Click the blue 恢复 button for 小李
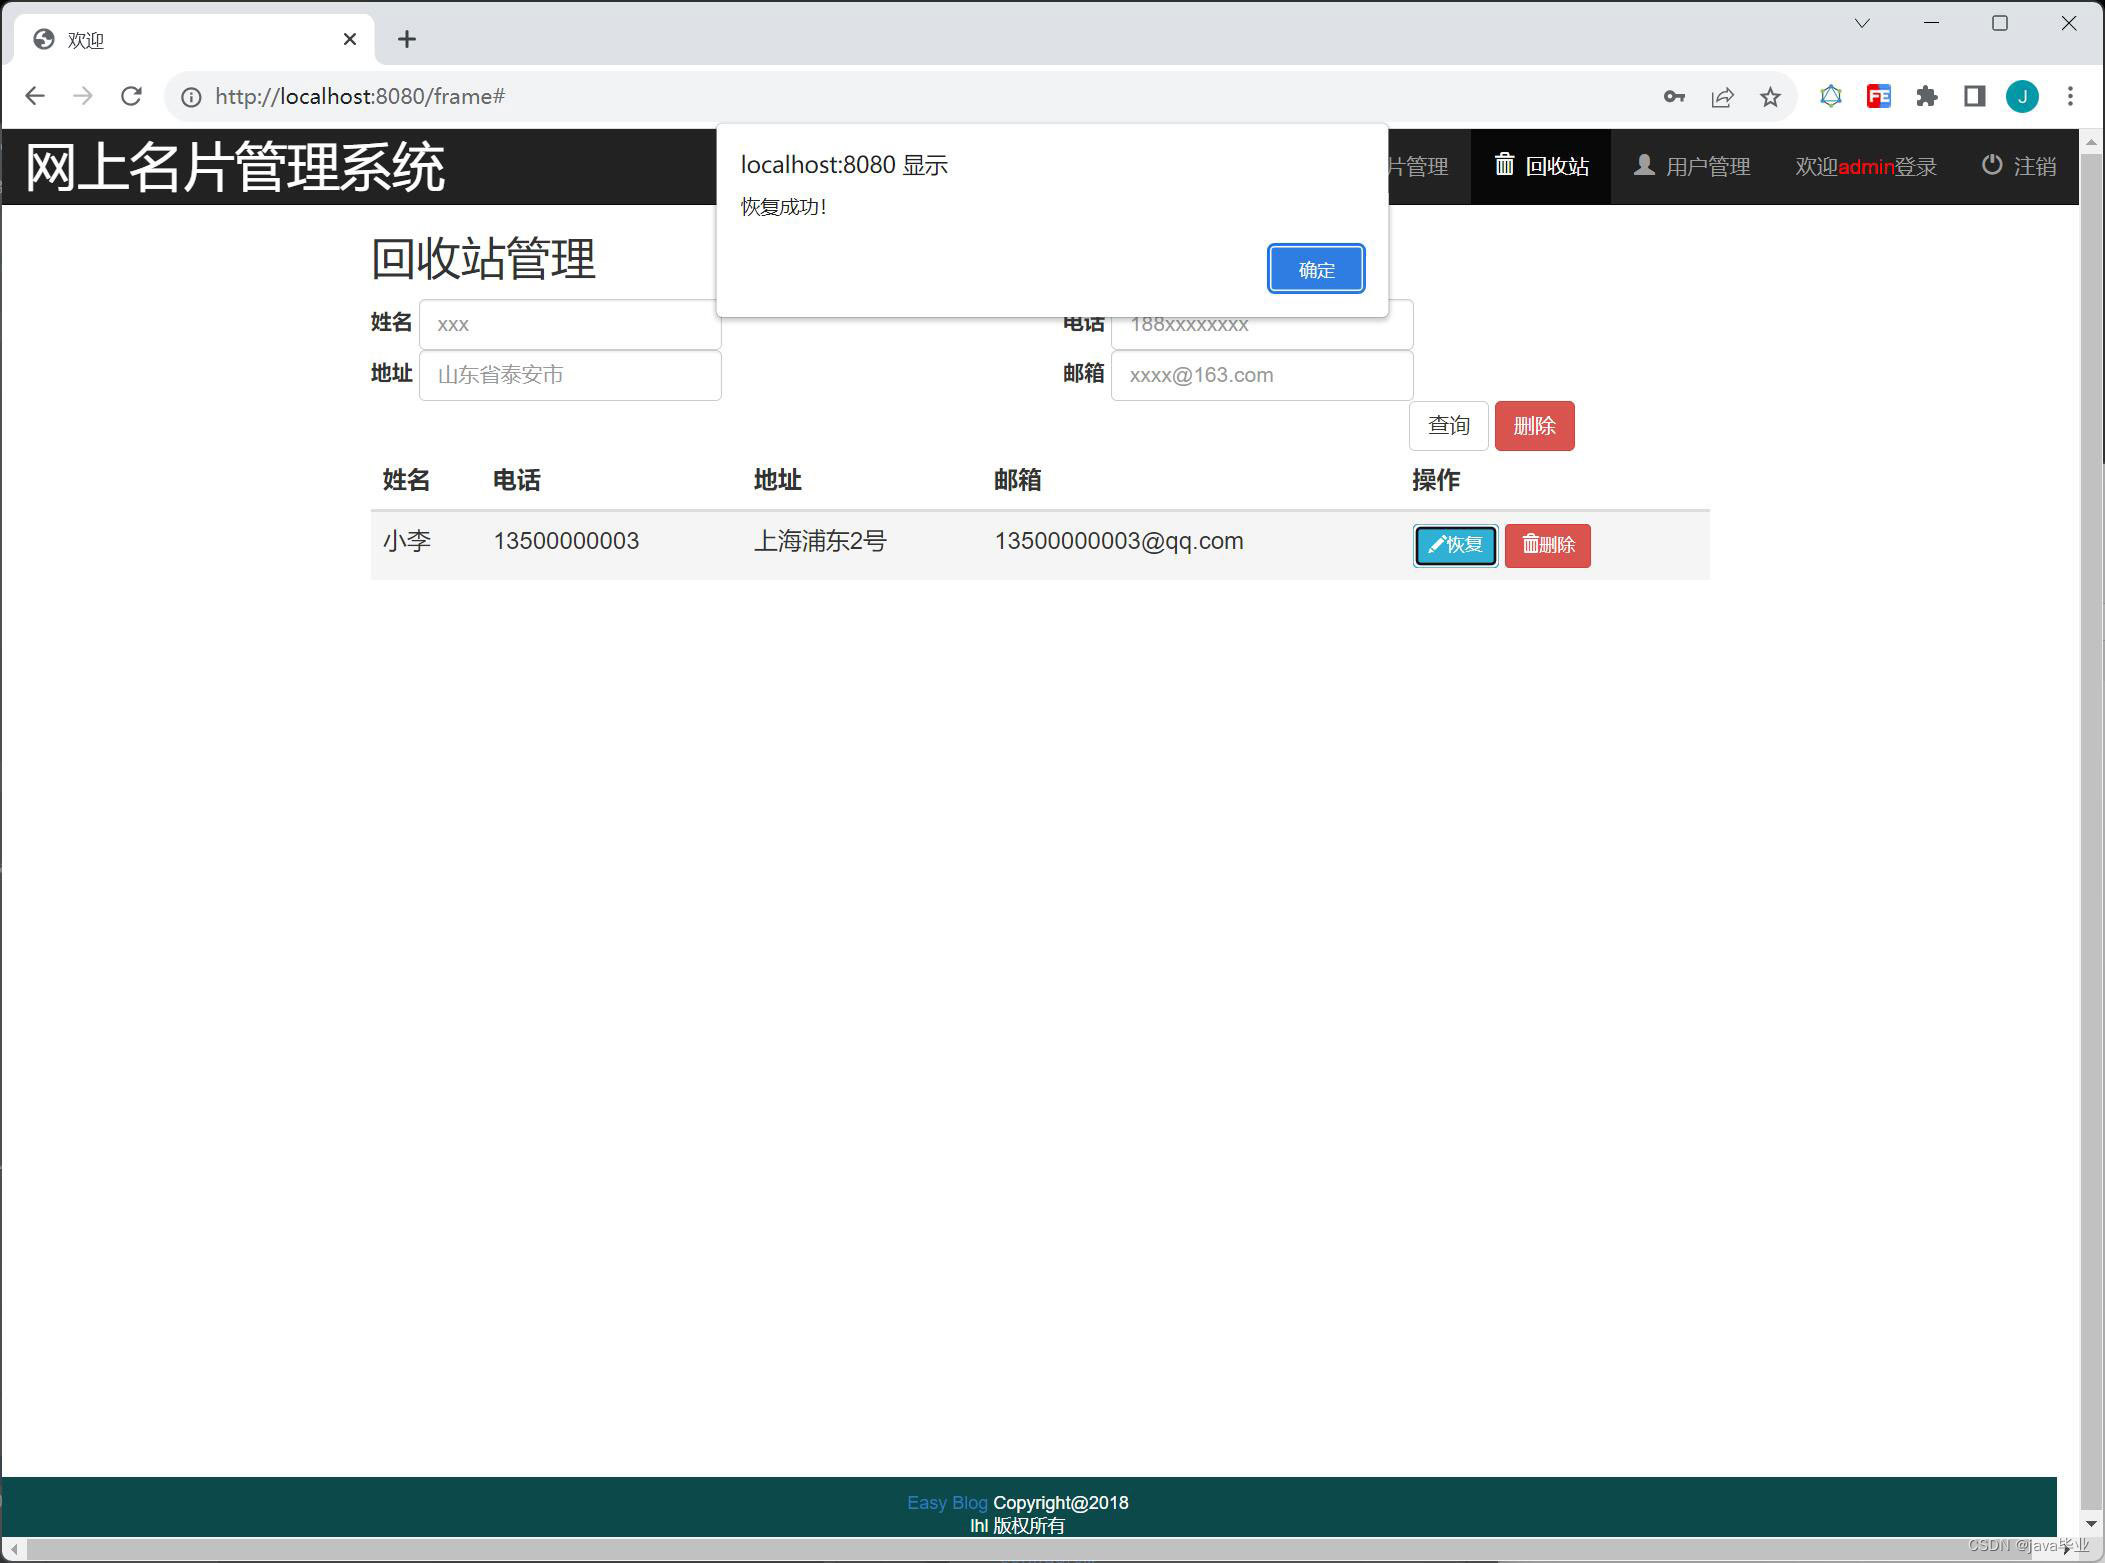Viewport: 2105px width, 1563px height. tap(1455, 545)
